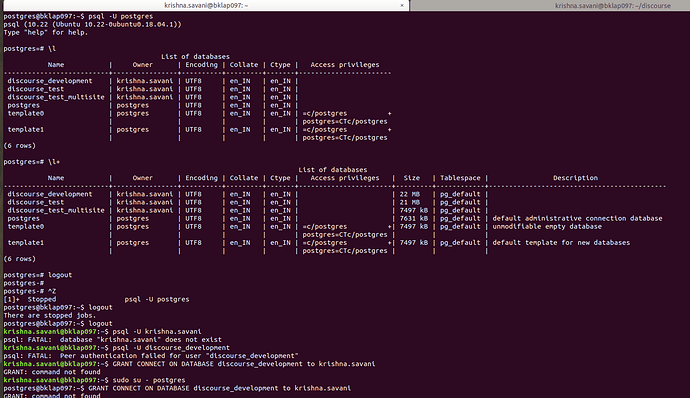Click the 'postgres=# \l+' command line
The width and height of the screenshot is (690, 398).
click(32, 162)
